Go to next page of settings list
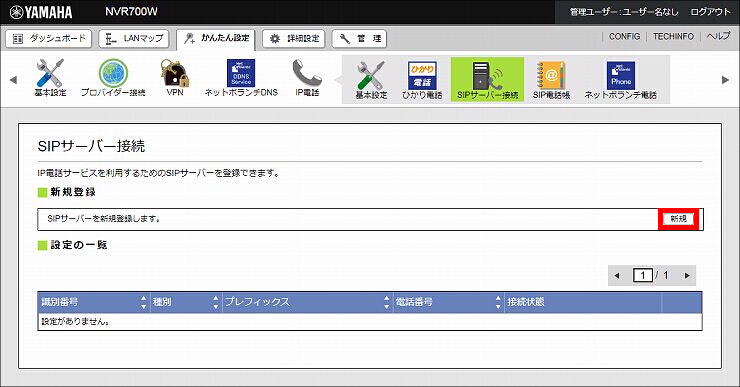740x387 pixels. tap(687, 275)
